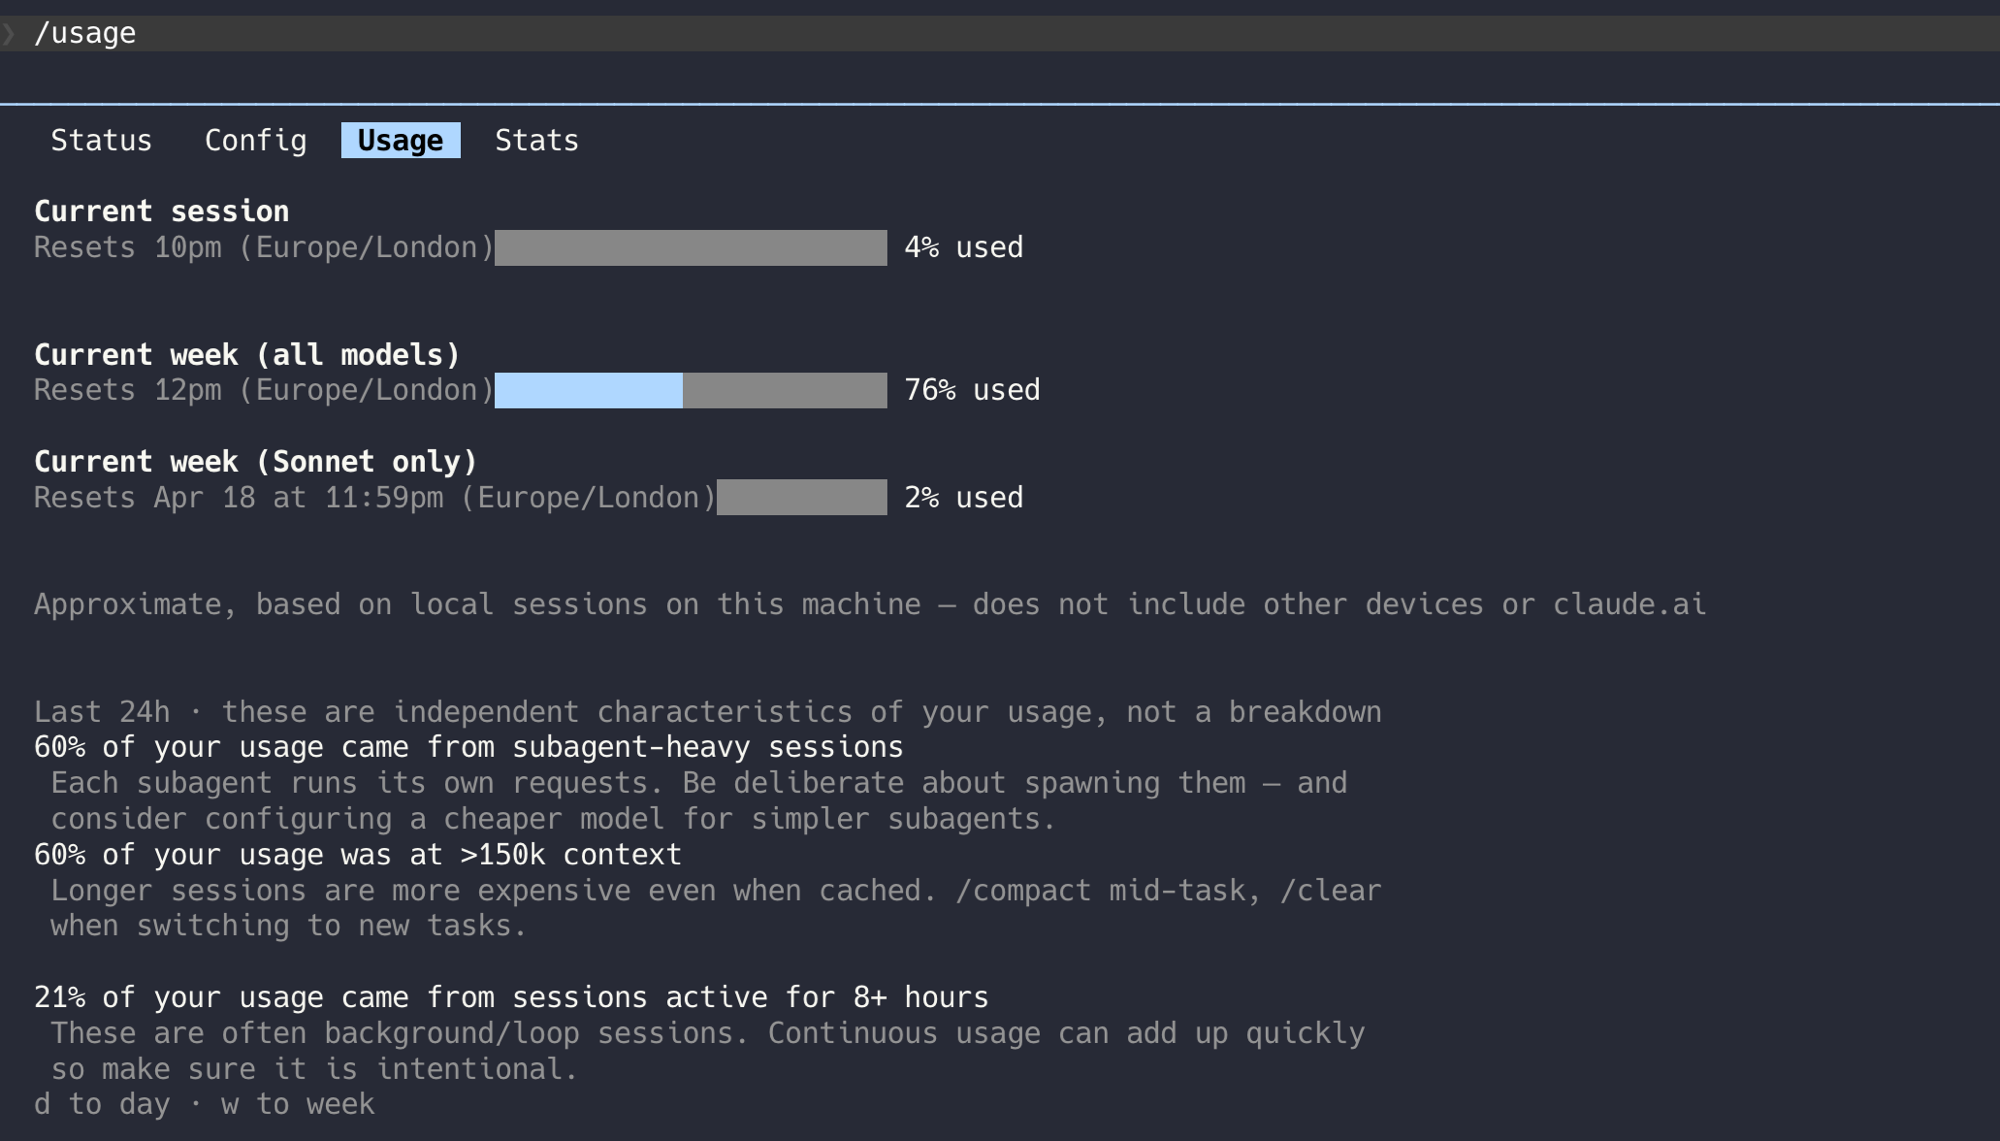Click the /usage command text
The image size is (2000, 1141).
[x=85, y=32]
